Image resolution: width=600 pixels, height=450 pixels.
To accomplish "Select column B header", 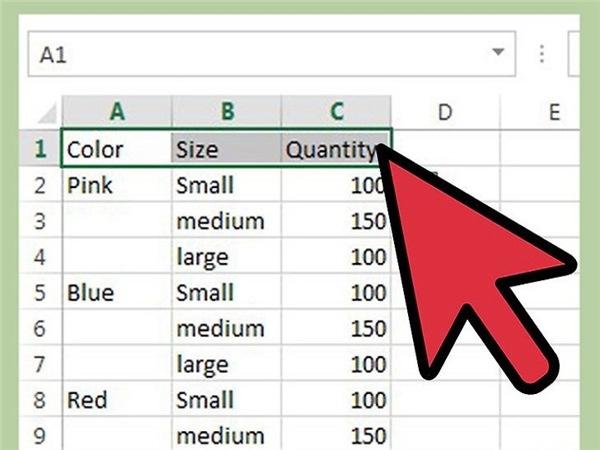I will [227, 112].
